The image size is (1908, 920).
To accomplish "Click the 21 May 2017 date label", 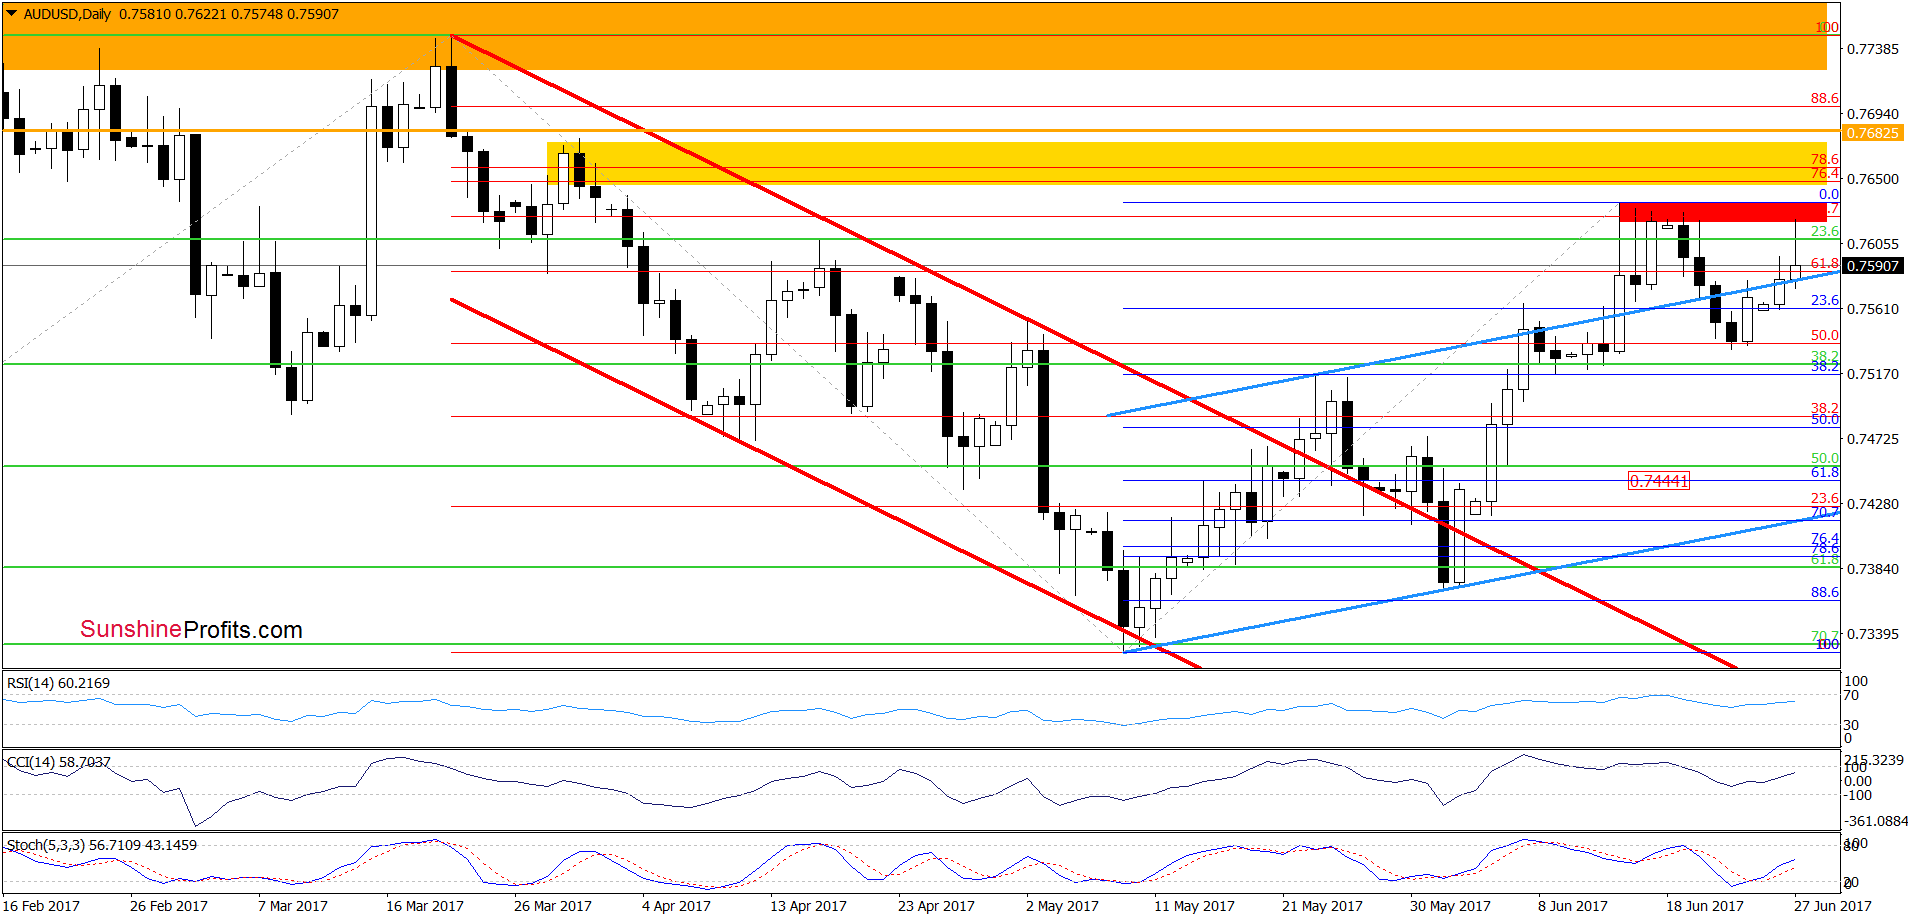I will click(1322, 906).
